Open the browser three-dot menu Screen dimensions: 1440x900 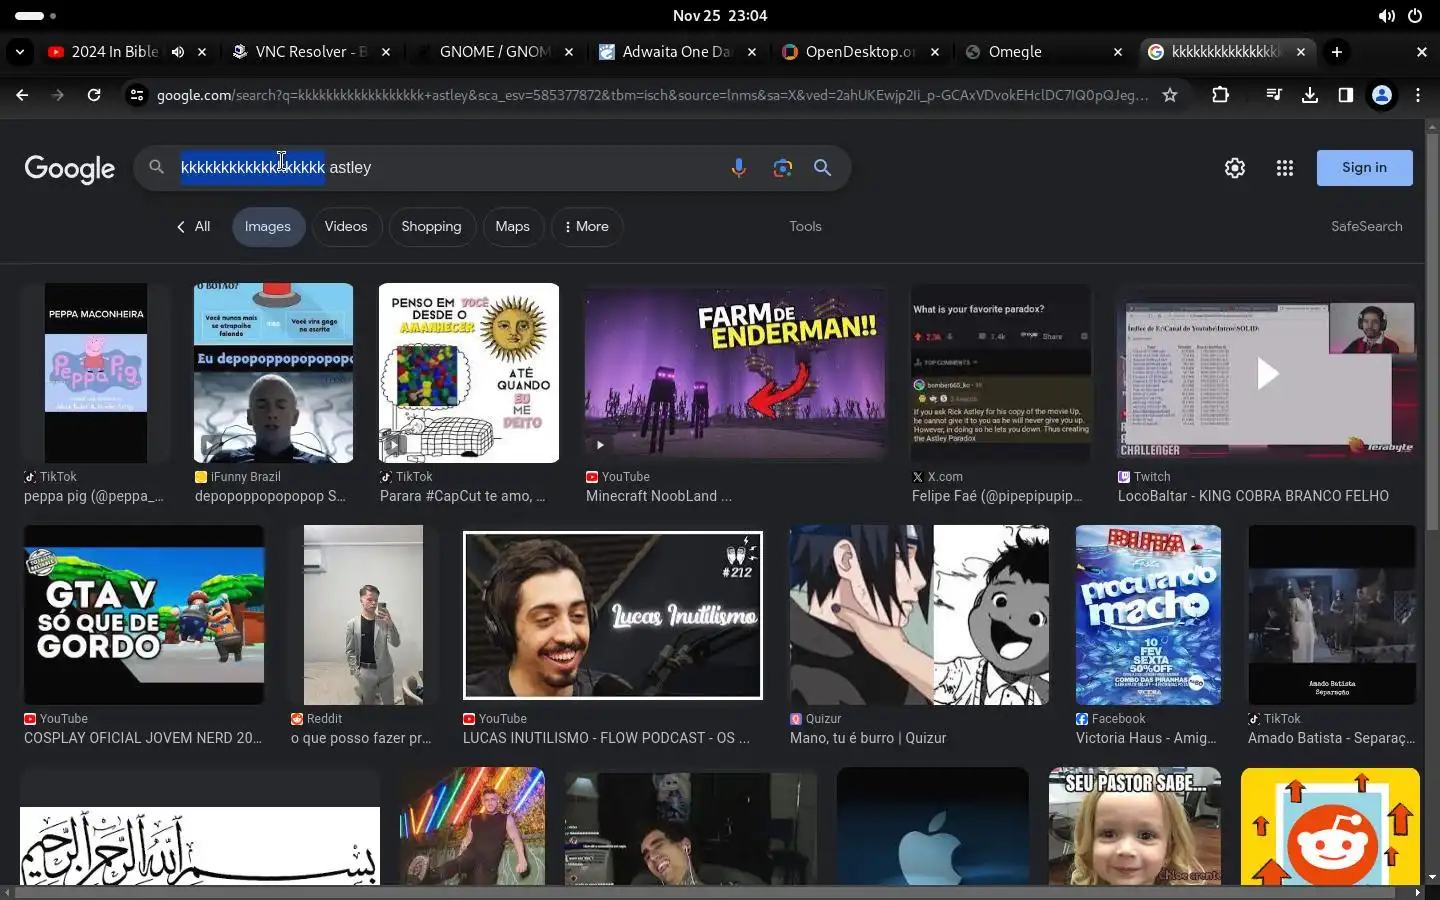click(x=1418, y=95)
